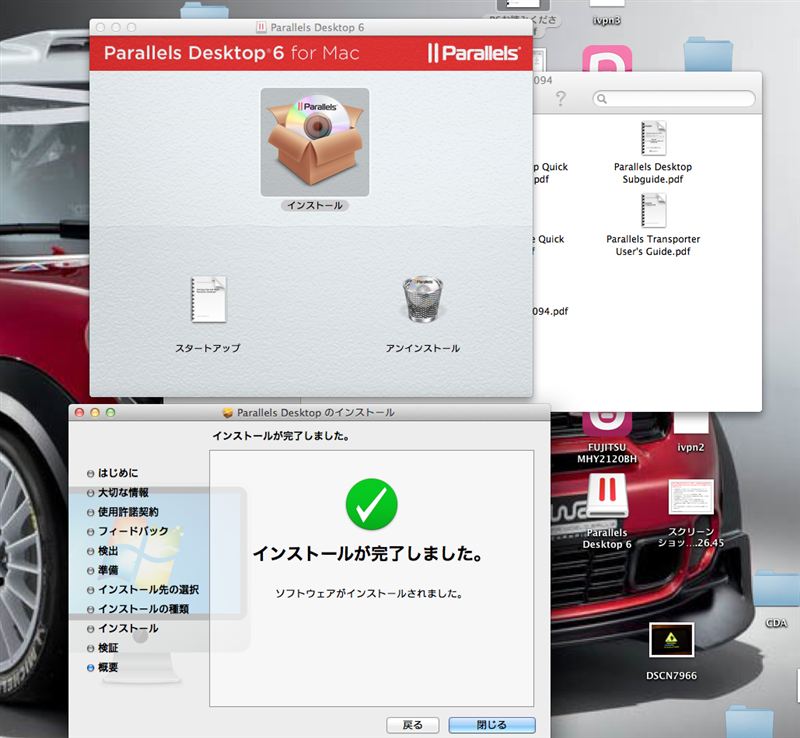Click the アンインストール trash can icon
The height and width of the screenshot is (738, 800).
pos(423,300)
